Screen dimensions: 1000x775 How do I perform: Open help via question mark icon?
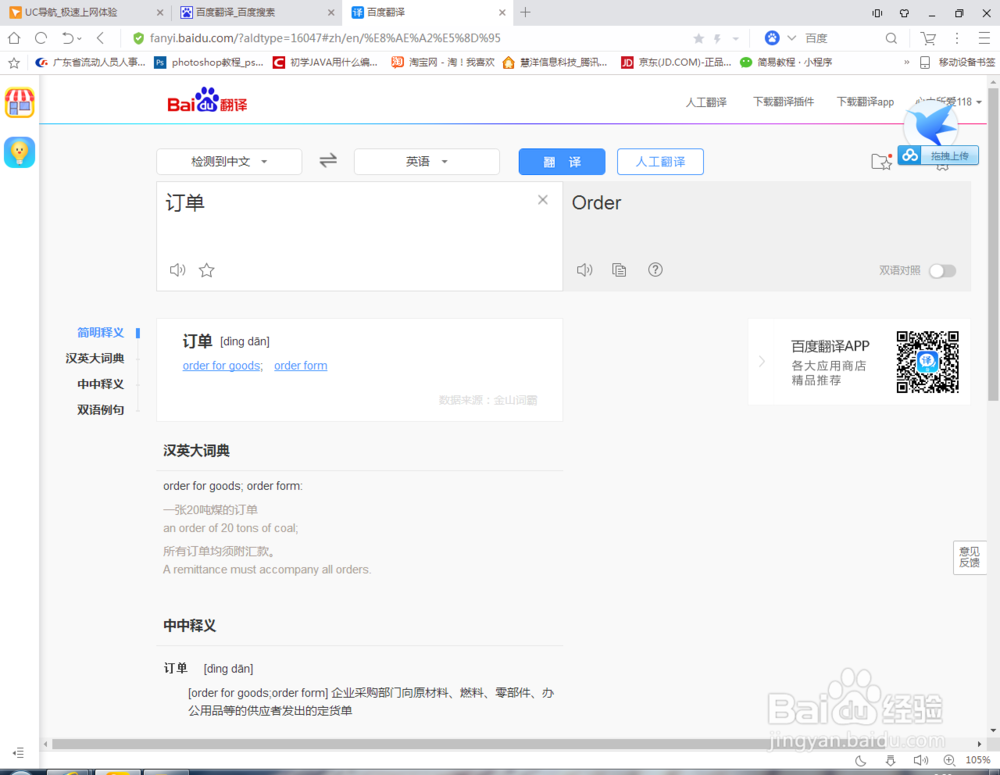[655, 269]
